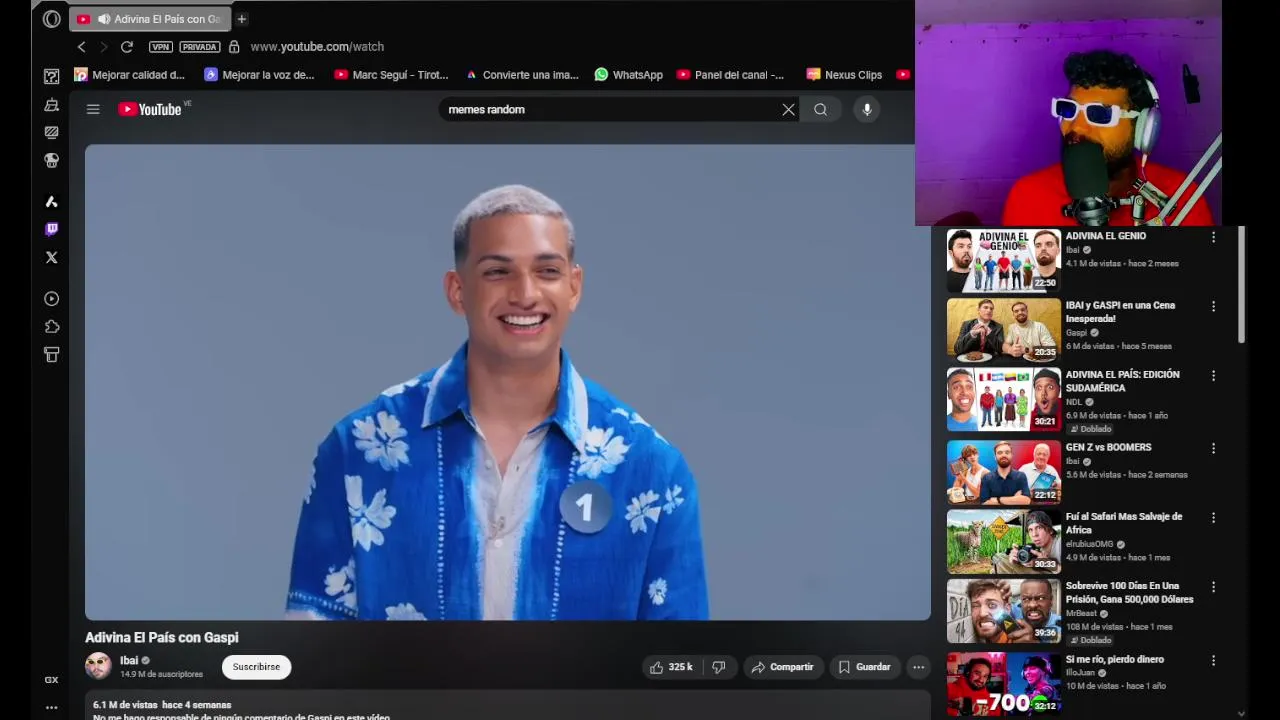Open sidebar setup three-dots menu
Image resolution: width=1280 pixels, height=720 pixels.
coord(51,707)
